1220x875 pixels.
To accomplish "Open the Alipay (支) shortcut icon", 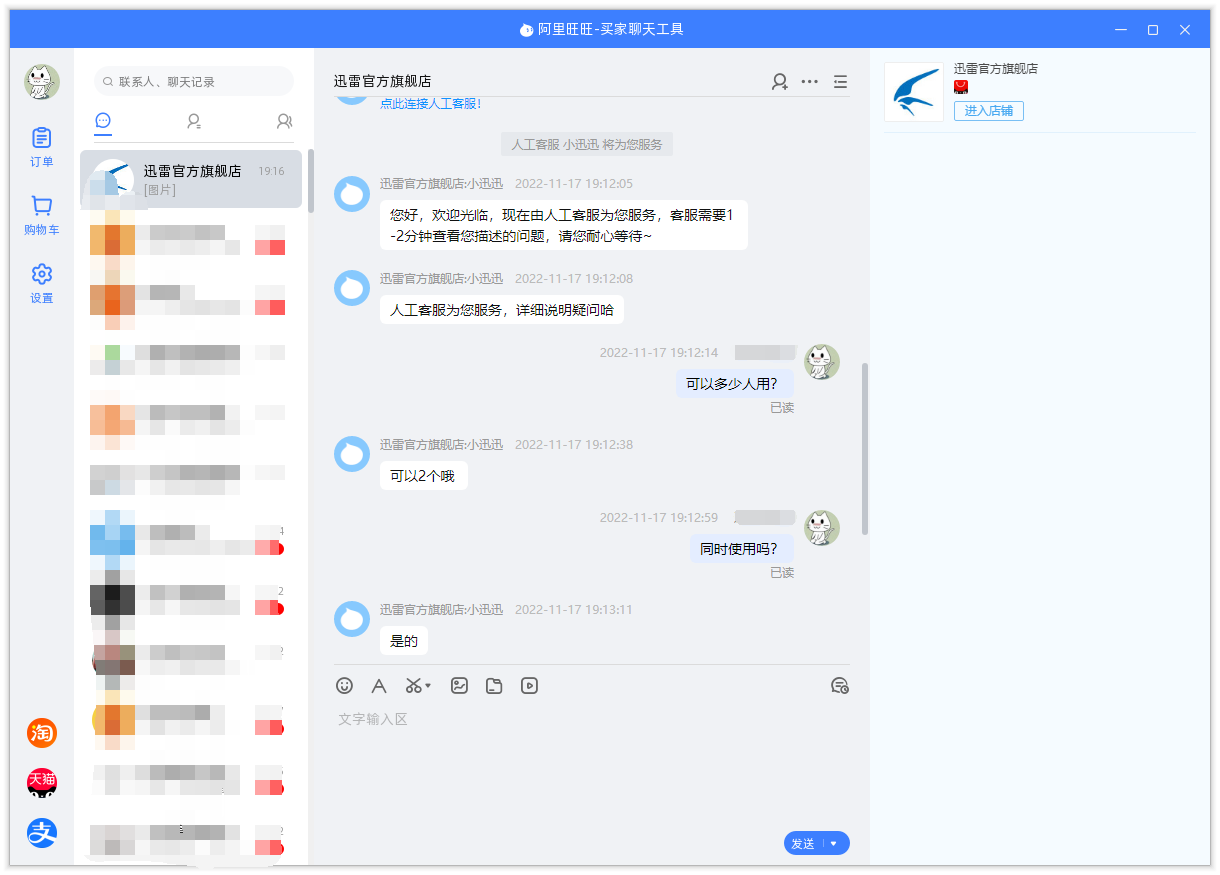I will click(x=42, y=833).
